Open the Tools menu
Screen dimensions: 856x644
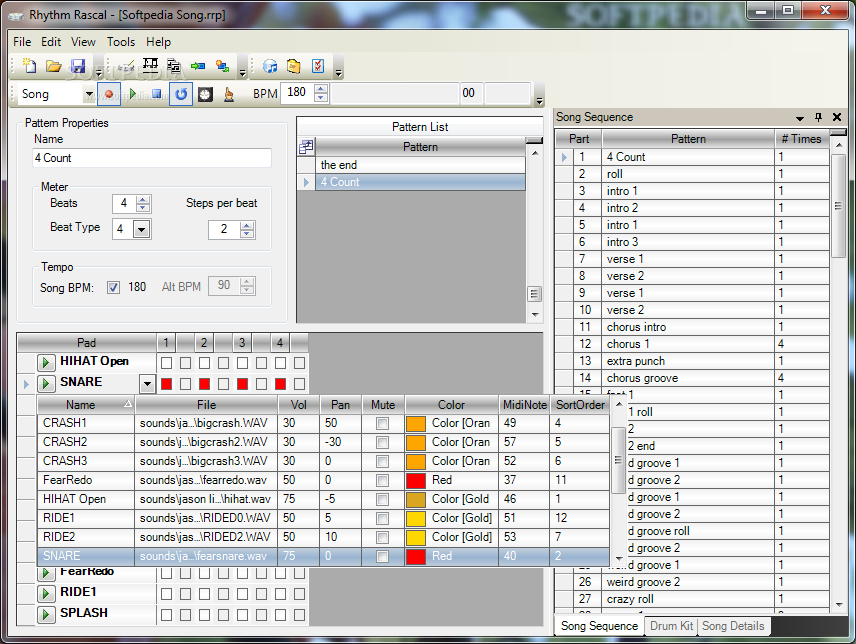point(121,41)
